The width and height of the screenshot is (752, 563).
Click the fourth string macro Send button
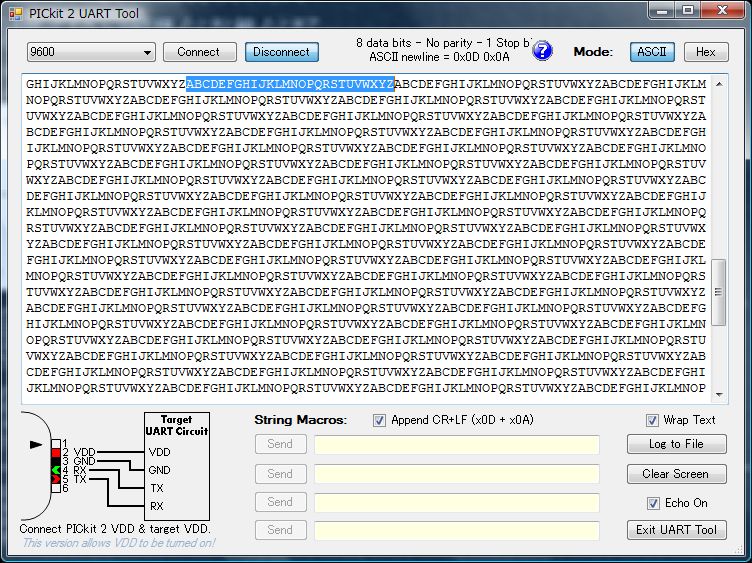point(281,530)
